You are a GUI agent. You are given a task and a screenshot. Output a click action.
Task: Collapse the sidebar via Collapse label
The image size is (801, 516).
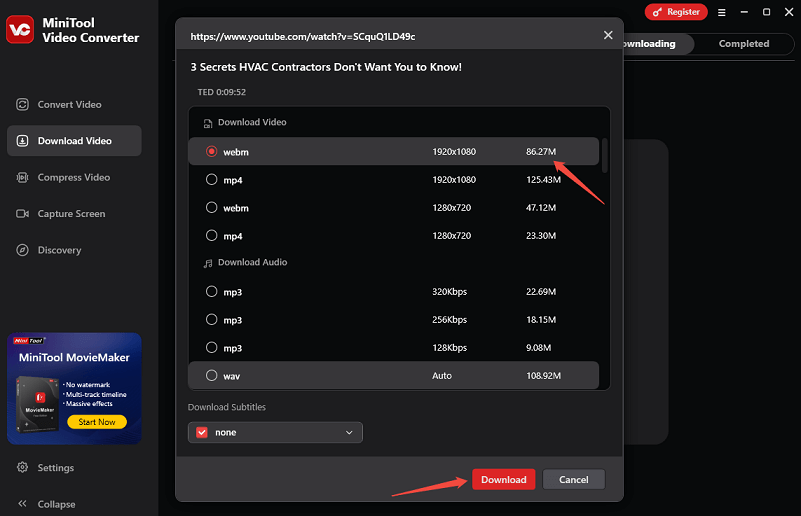point(56,504)
